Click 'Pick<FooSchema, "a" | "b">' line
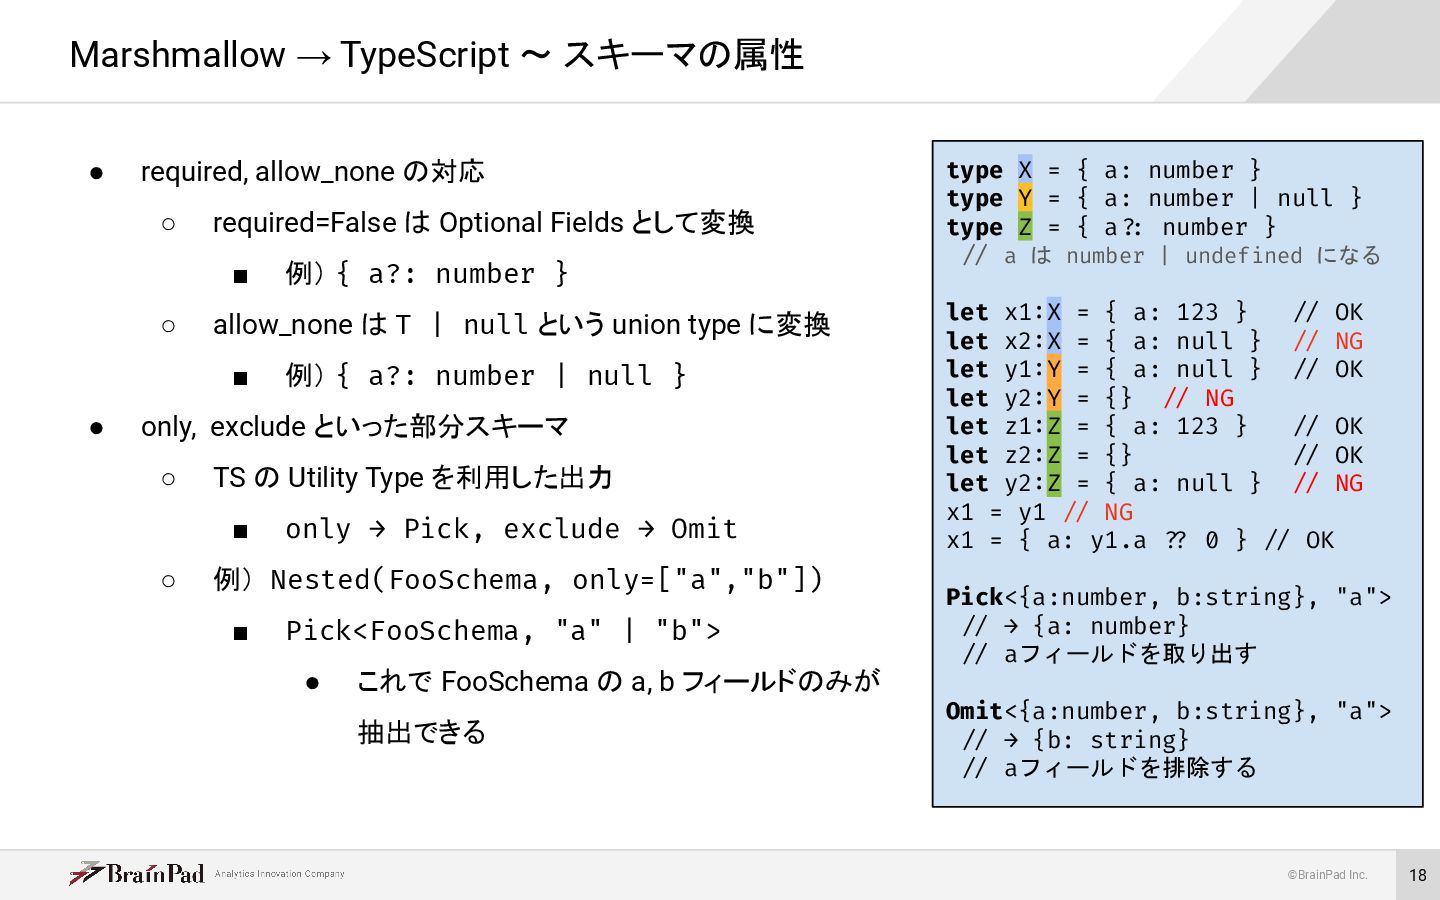This screenshot has height=900, width=1440. pos(503,631)
